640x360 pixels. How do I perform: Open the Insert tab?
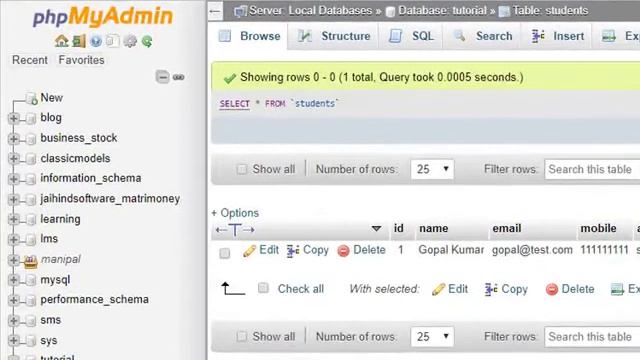point(557,36)
